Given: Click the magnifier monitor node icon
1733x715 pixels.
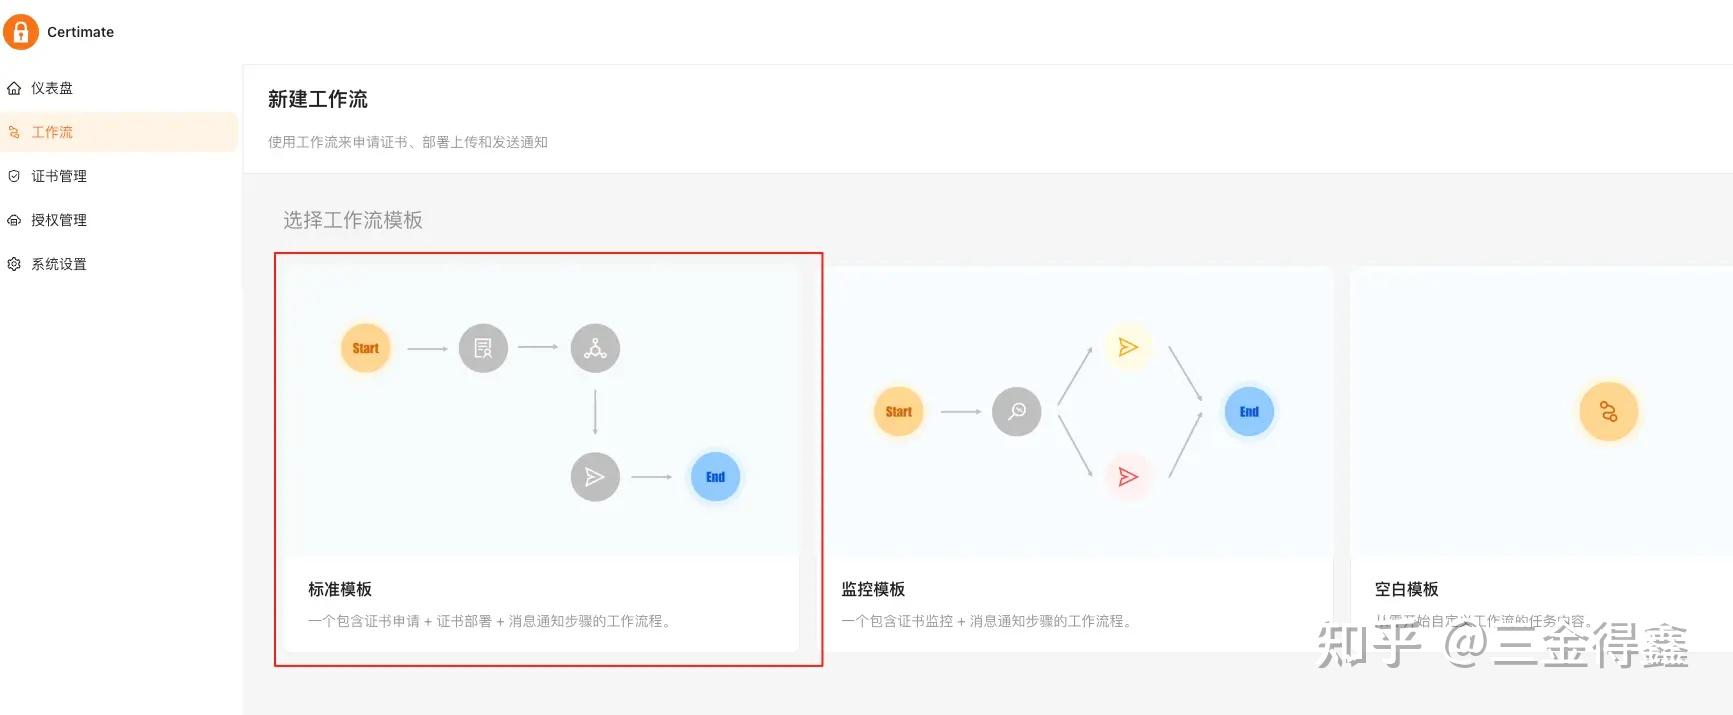Looking at the screenshot, I should 1017,411.
